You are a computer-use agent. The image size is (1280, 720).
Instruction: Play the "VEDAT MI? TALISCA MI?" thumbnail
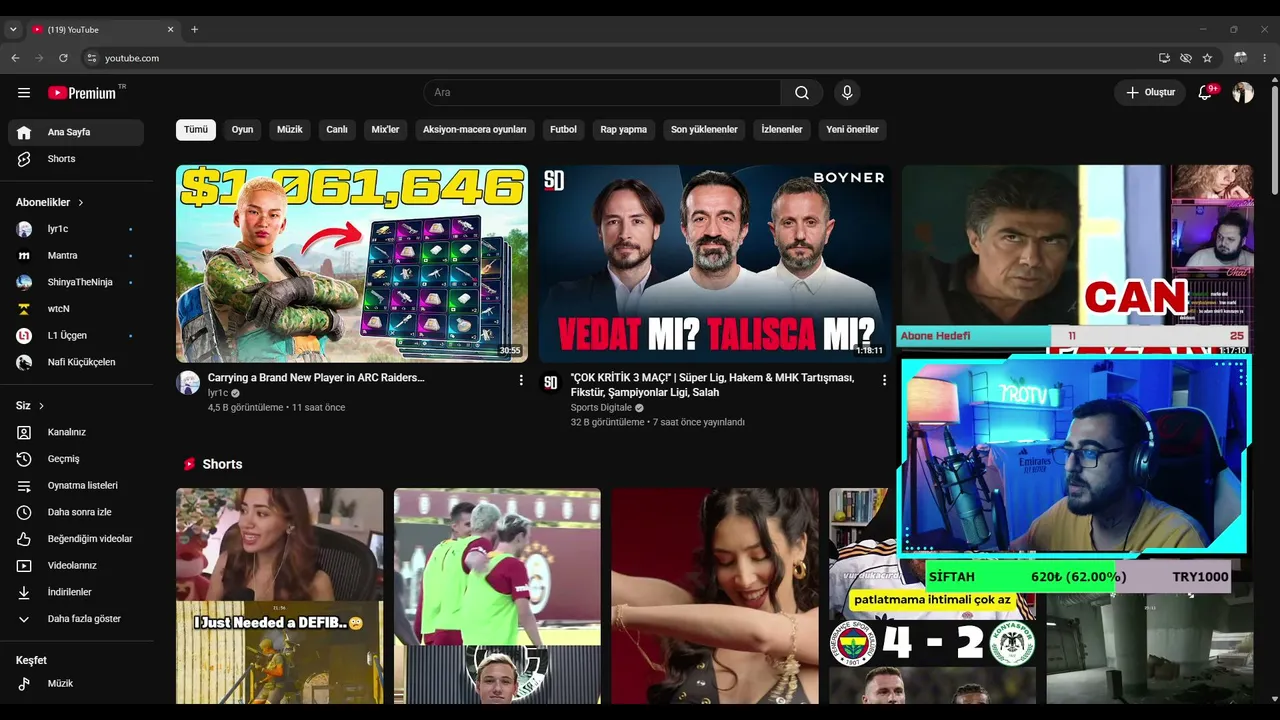[714, 263]
